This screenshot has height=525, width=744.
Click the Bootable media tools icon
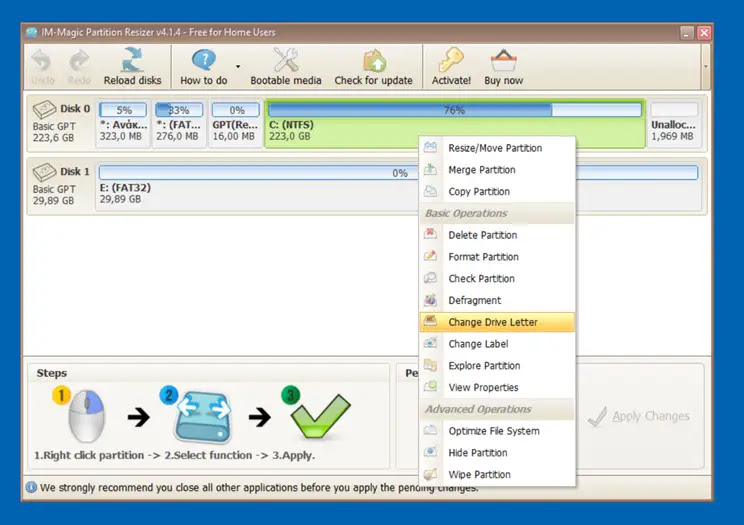point(286,60)
